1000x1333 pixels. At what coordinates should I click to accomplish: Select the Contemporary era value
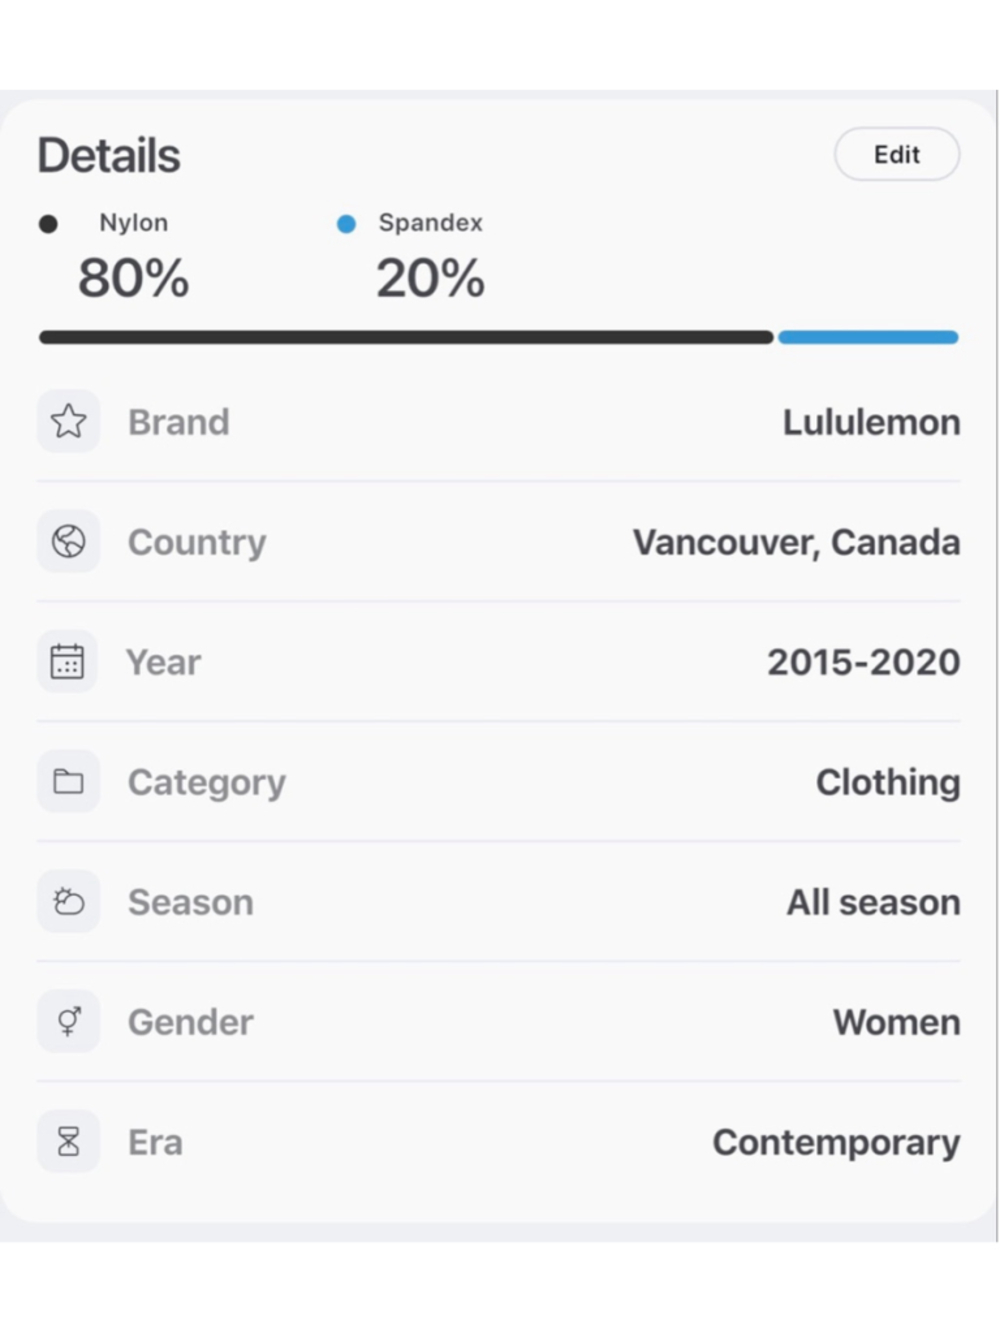coord(836,1142)
